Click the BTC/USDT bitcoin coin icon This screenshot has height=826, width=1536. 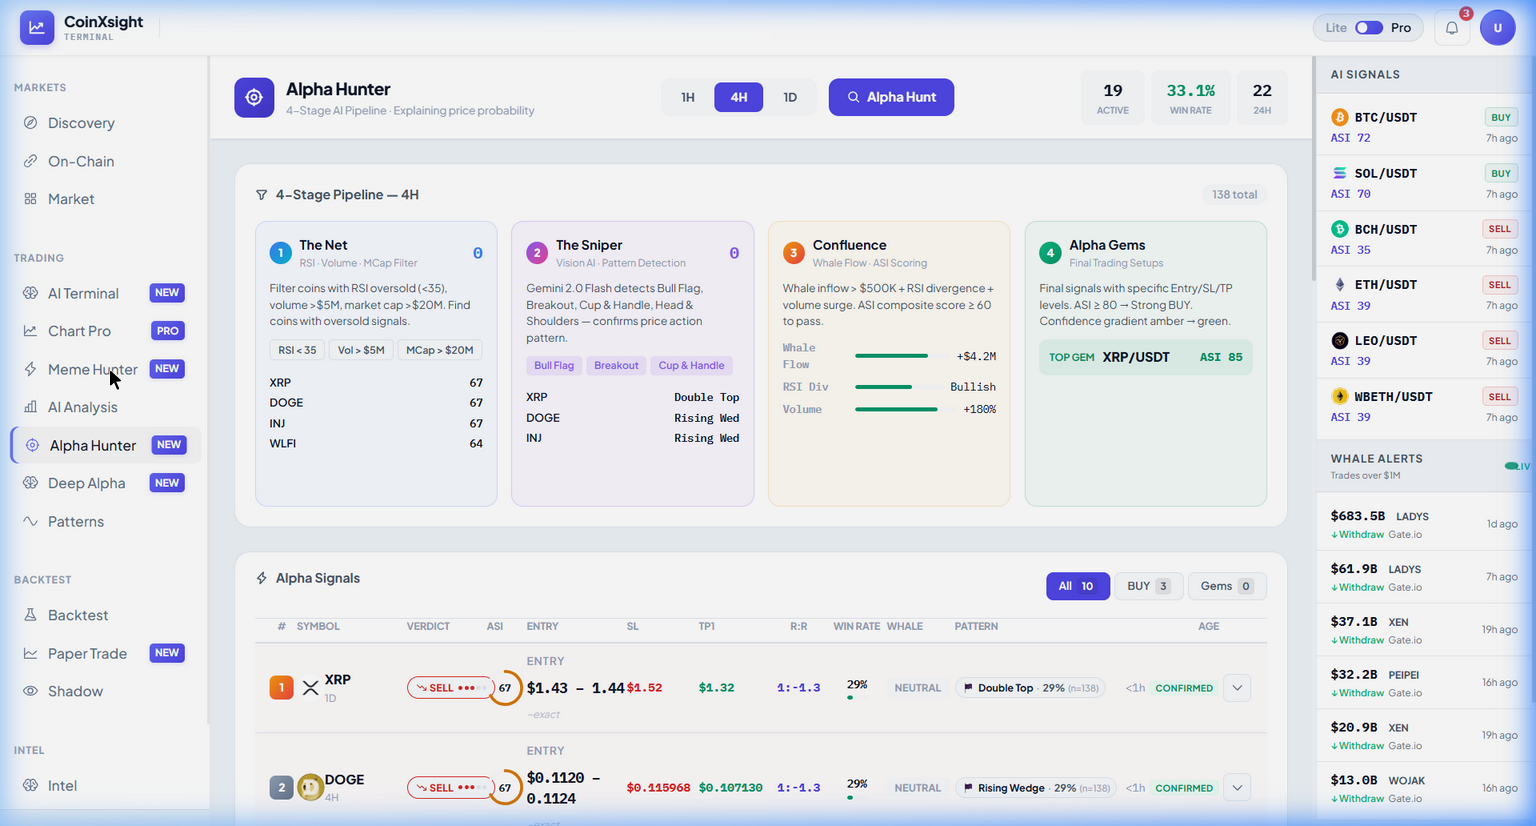pos(1340,117)
